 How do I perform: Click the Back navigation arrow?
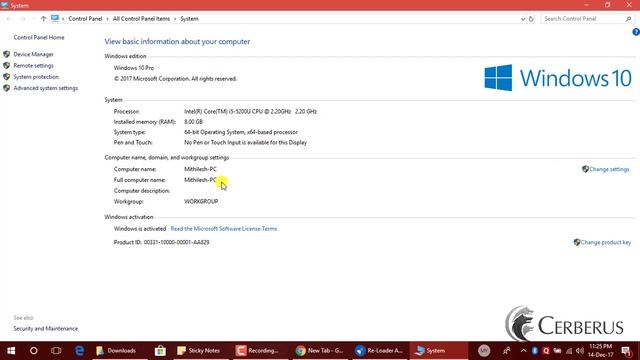click(9, 19)
